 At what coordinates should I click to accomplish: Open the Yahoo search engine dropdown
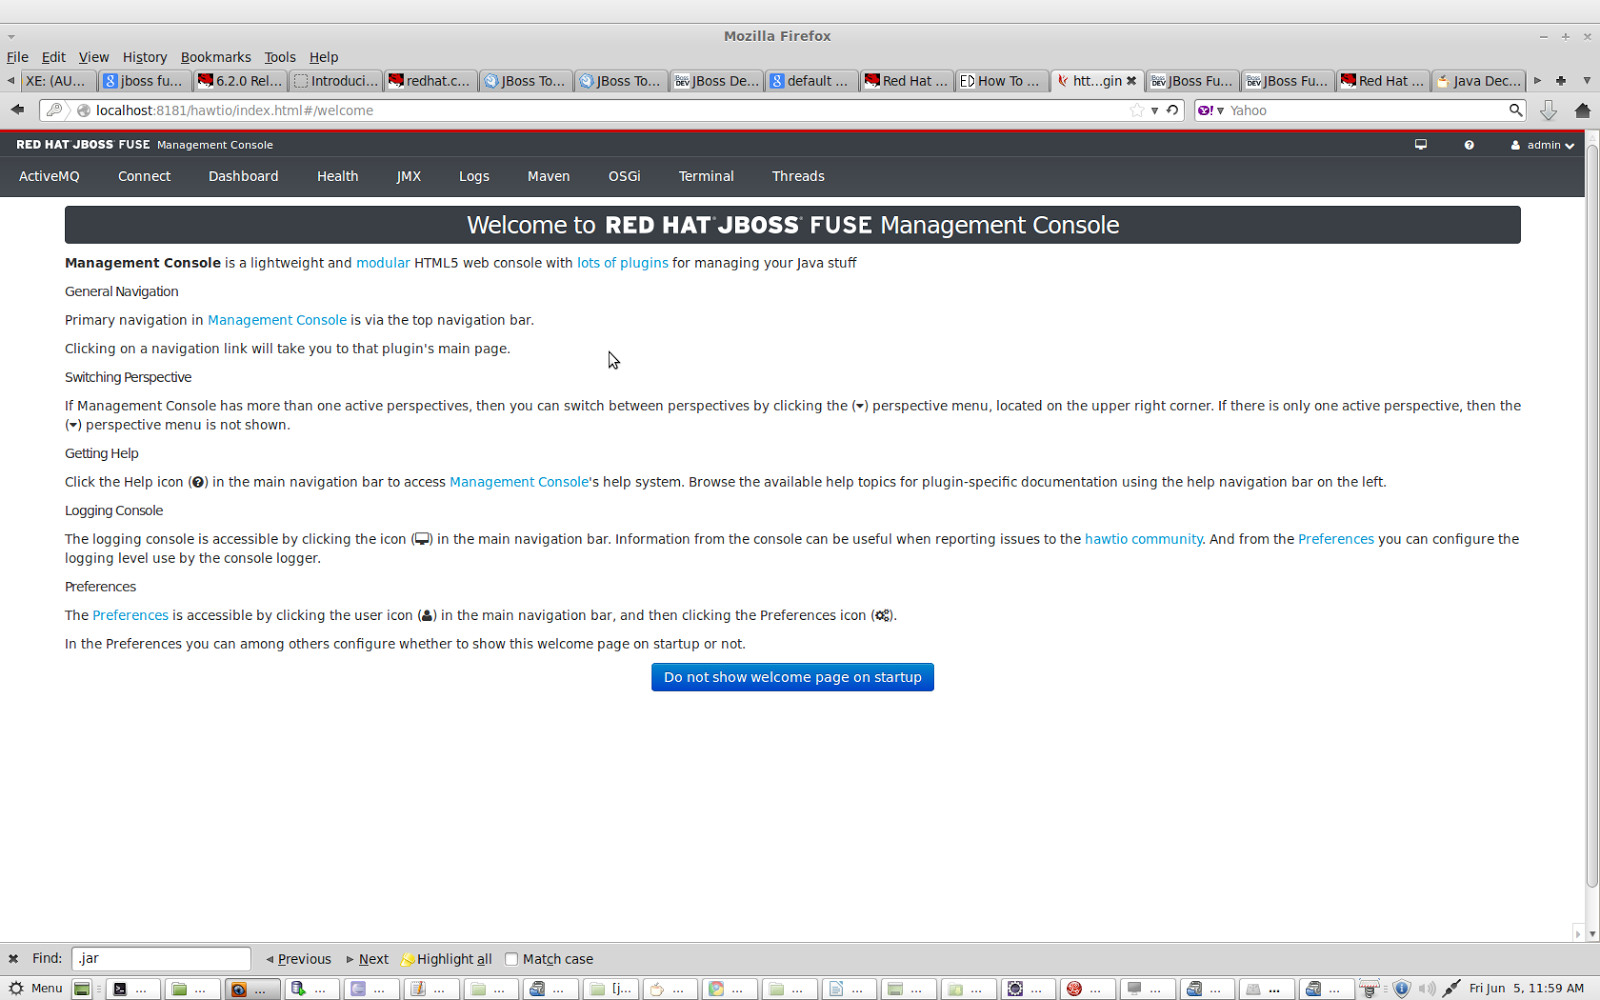click(x=1222, y=110)
